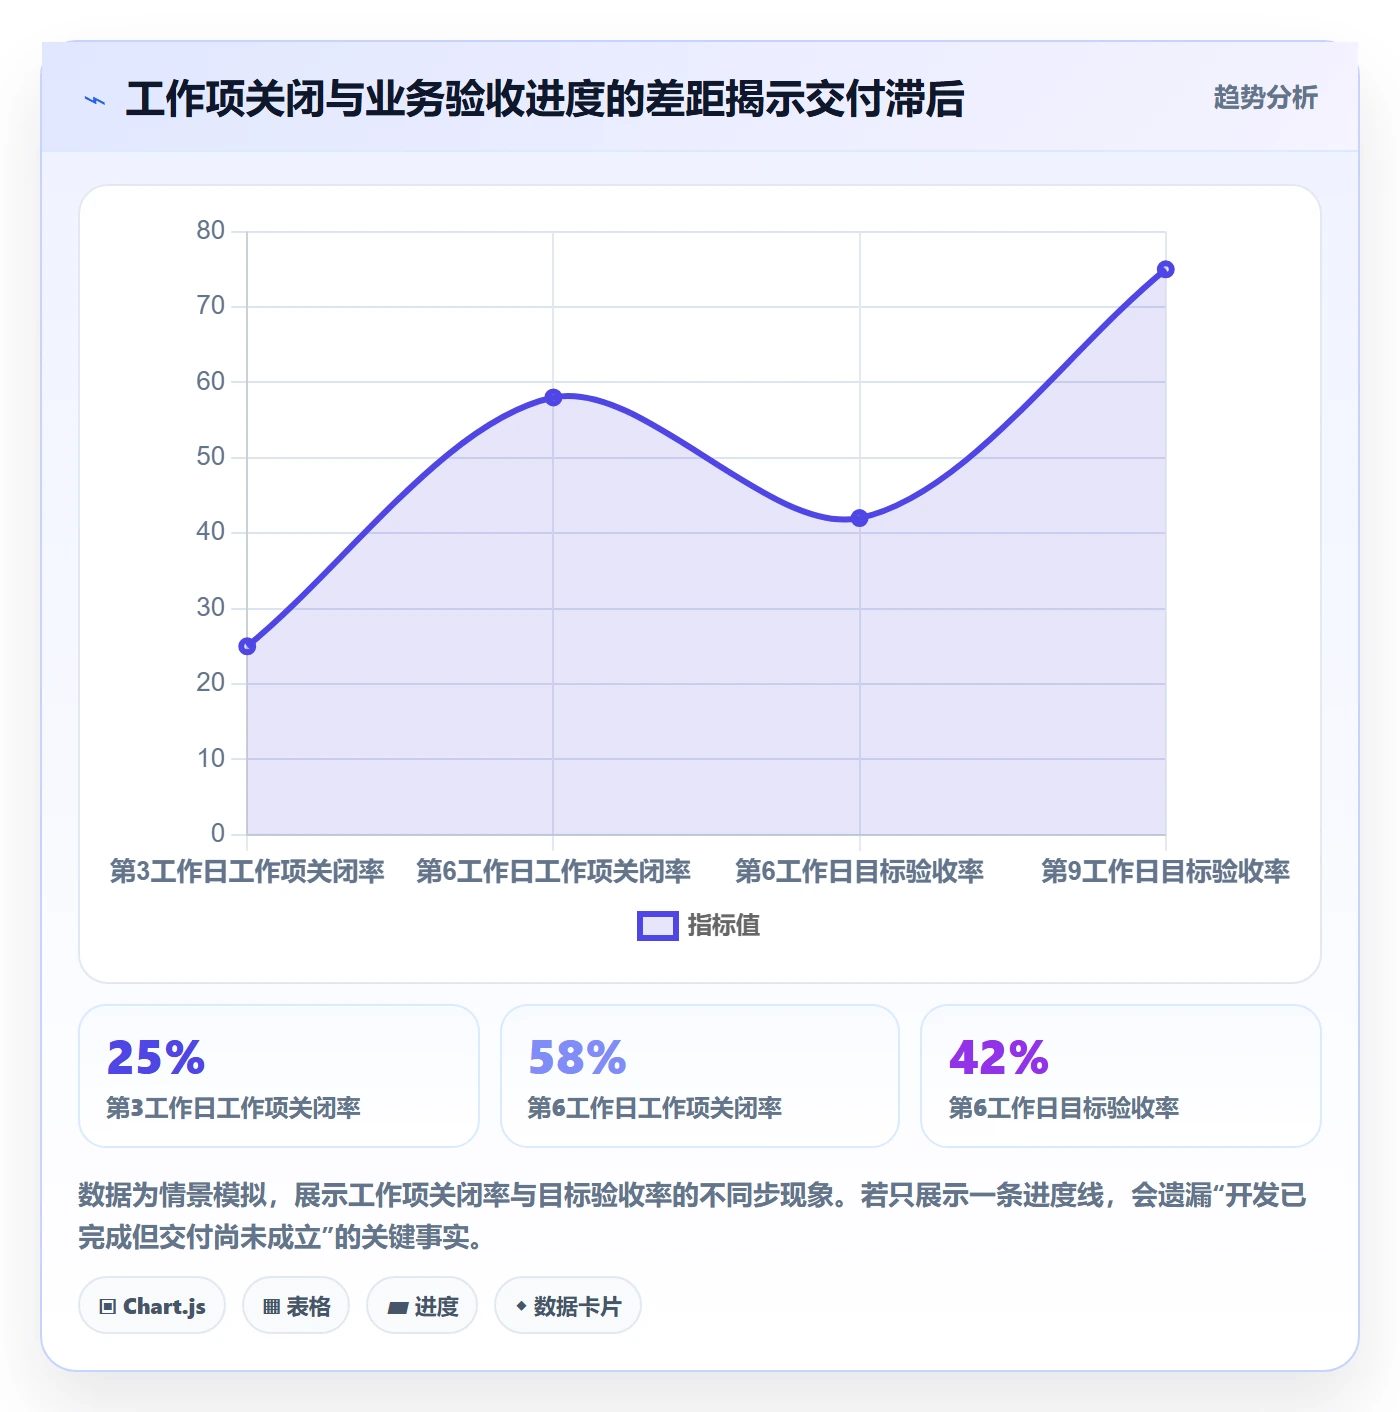Click the diamond icon in 数据卡片 chip

pyautogui.click(x=521, y=1306)
